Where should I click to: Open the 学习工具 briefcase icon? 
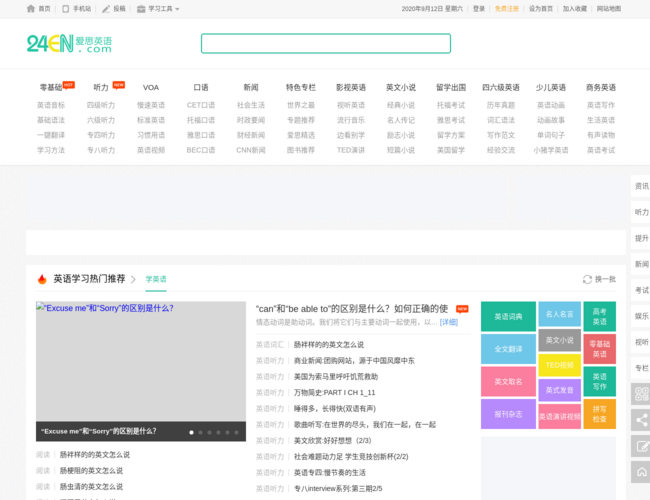(141, 9)
